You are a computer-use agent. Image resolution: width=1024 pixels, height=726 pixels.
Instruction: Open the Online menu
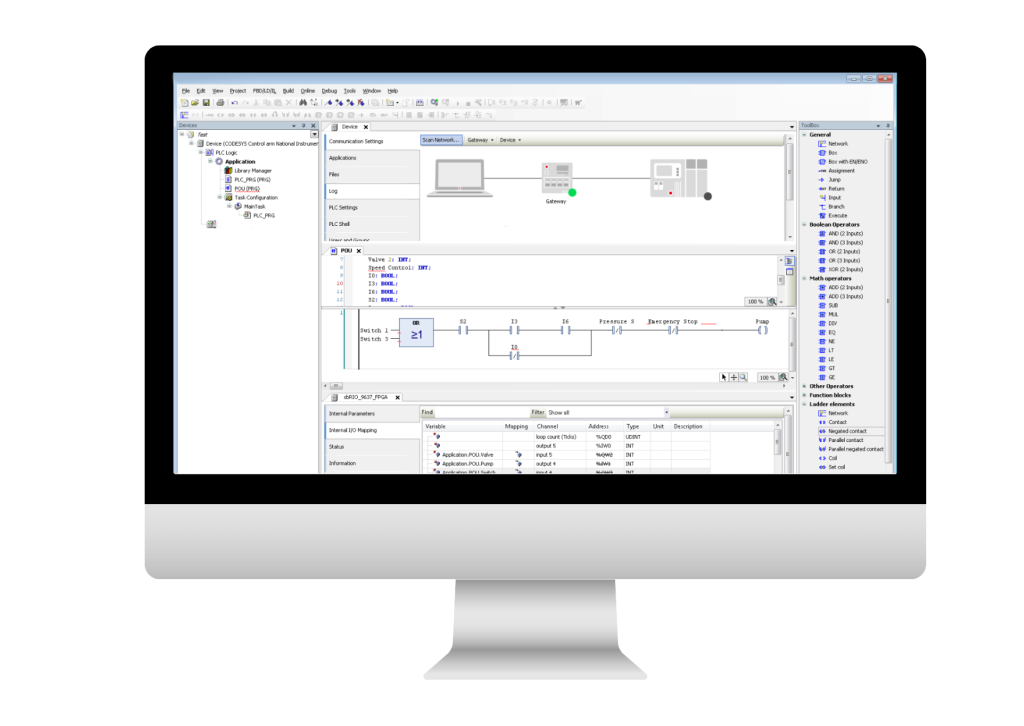coord(308,91)
